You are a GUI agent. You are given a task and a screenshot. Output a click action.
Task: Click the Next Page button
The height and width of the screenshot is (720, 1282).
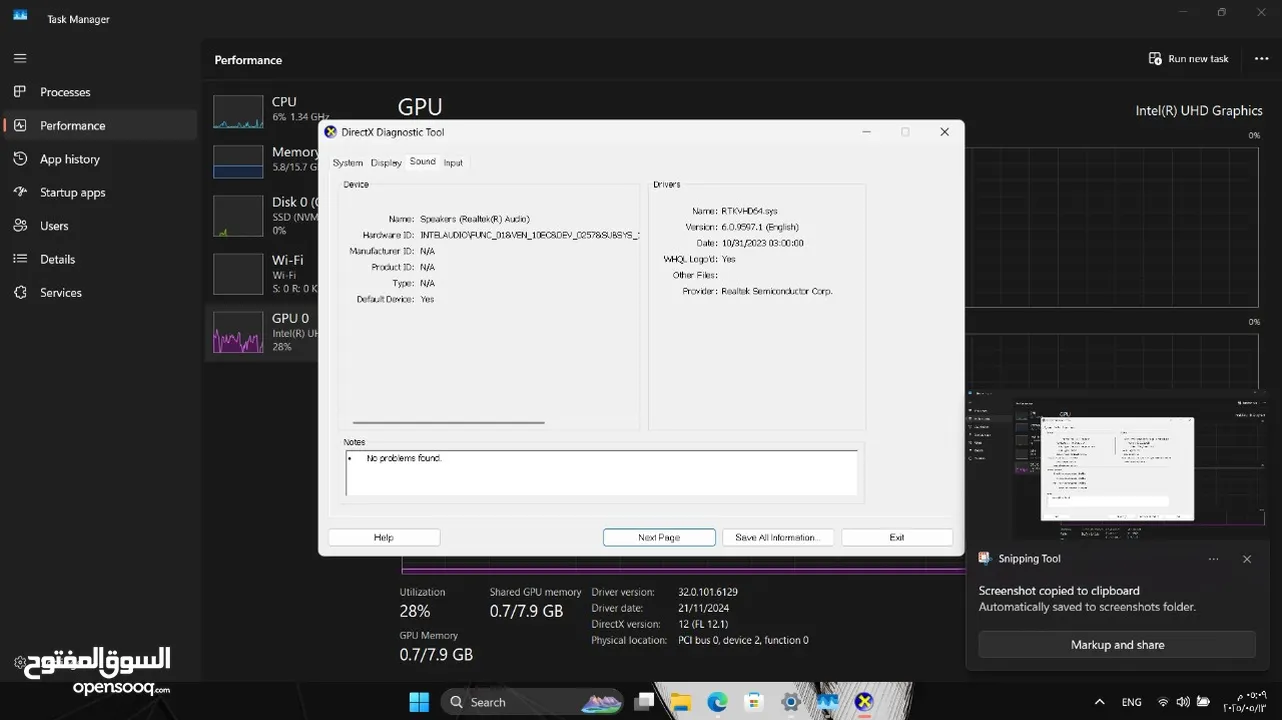coord(659,537)
